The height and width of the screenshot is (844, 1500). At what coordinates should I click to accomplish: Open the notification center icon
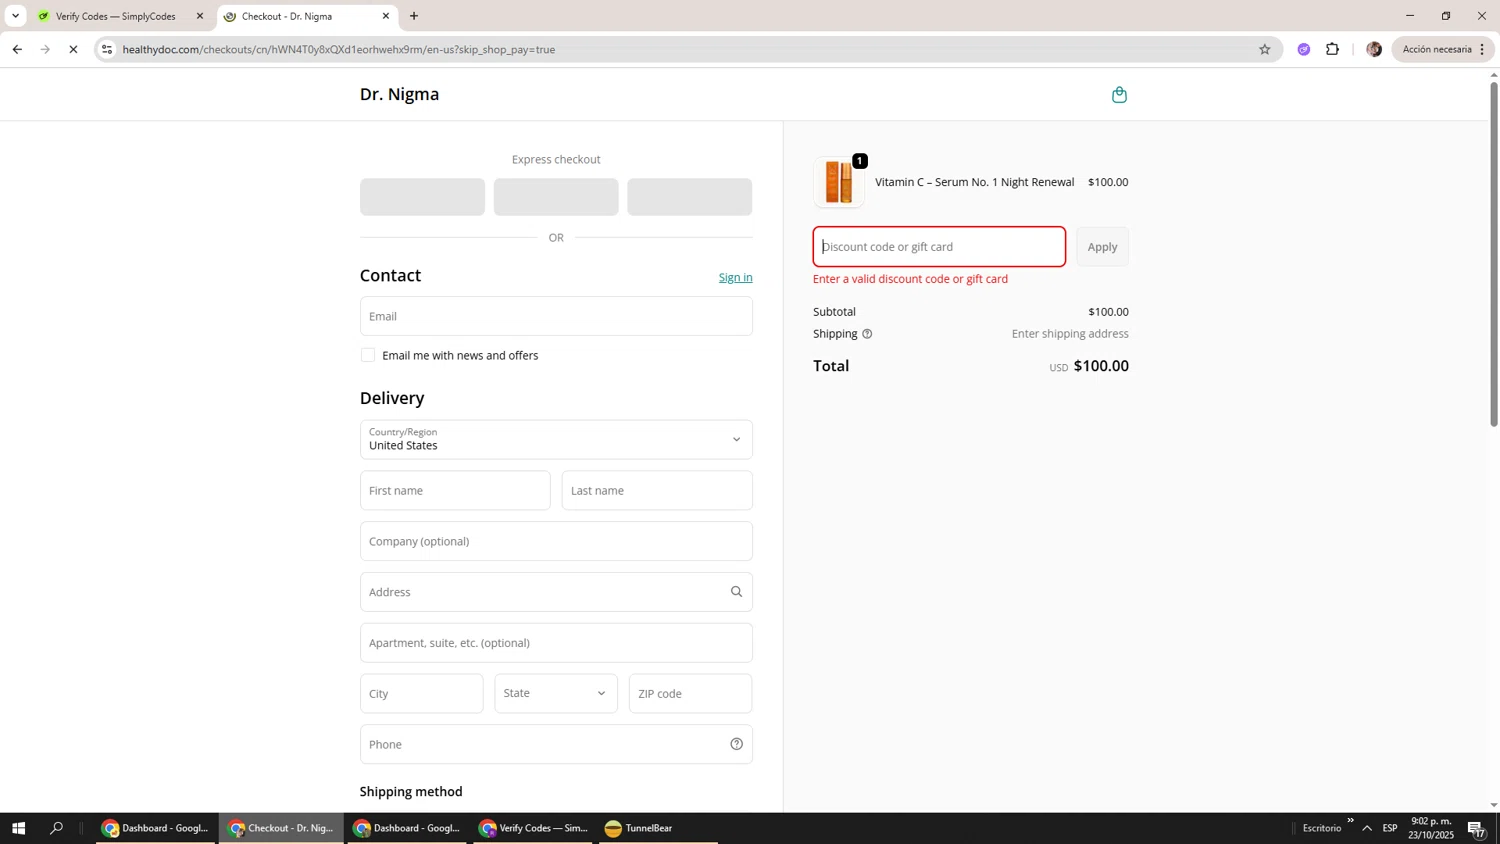(1476, 828)
